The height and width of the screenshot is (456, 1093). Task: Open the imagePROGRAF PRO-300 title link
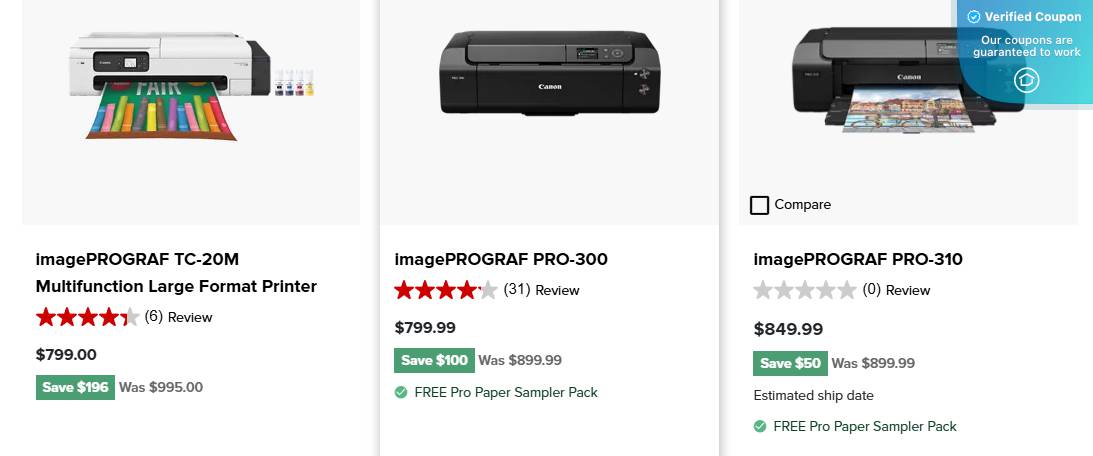[501, 260]
